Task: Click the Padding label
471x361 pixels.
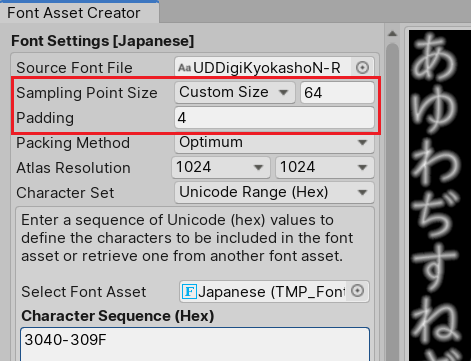Action: click(45, 118)
